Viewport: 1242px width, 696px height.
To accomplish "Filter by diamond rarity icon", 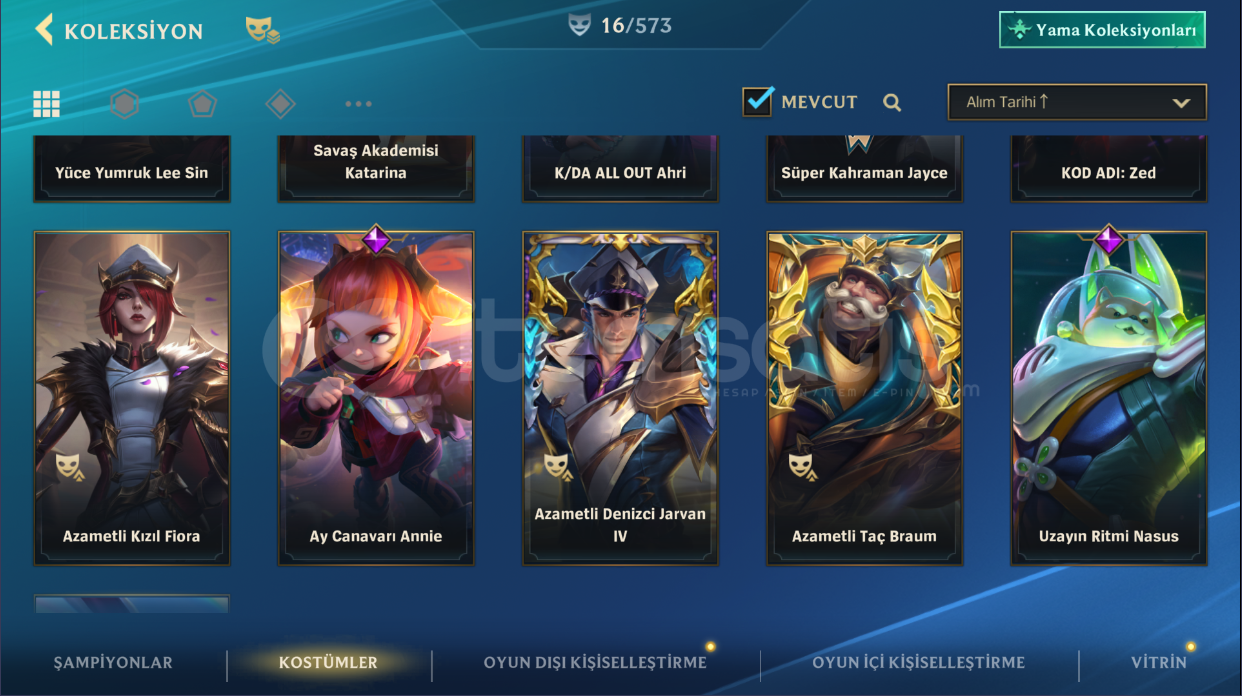I will 280,103.
